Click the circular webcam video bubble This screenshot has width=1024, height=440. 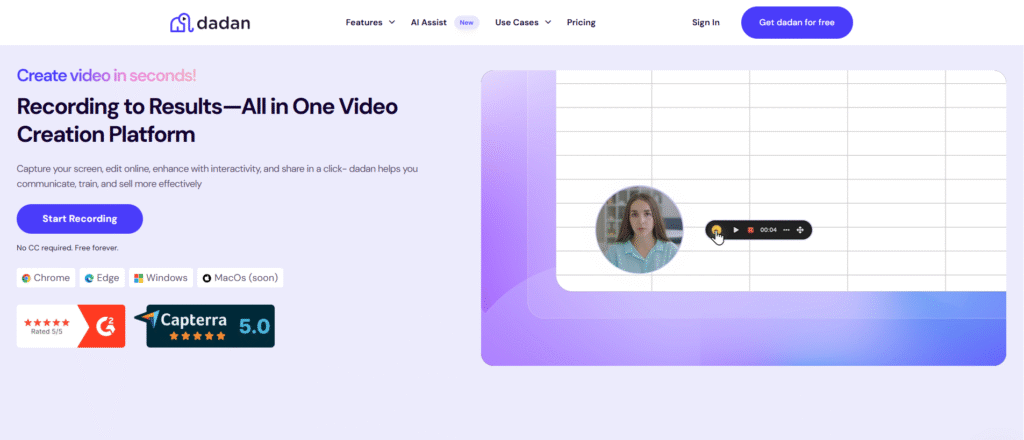pos(639,230)
